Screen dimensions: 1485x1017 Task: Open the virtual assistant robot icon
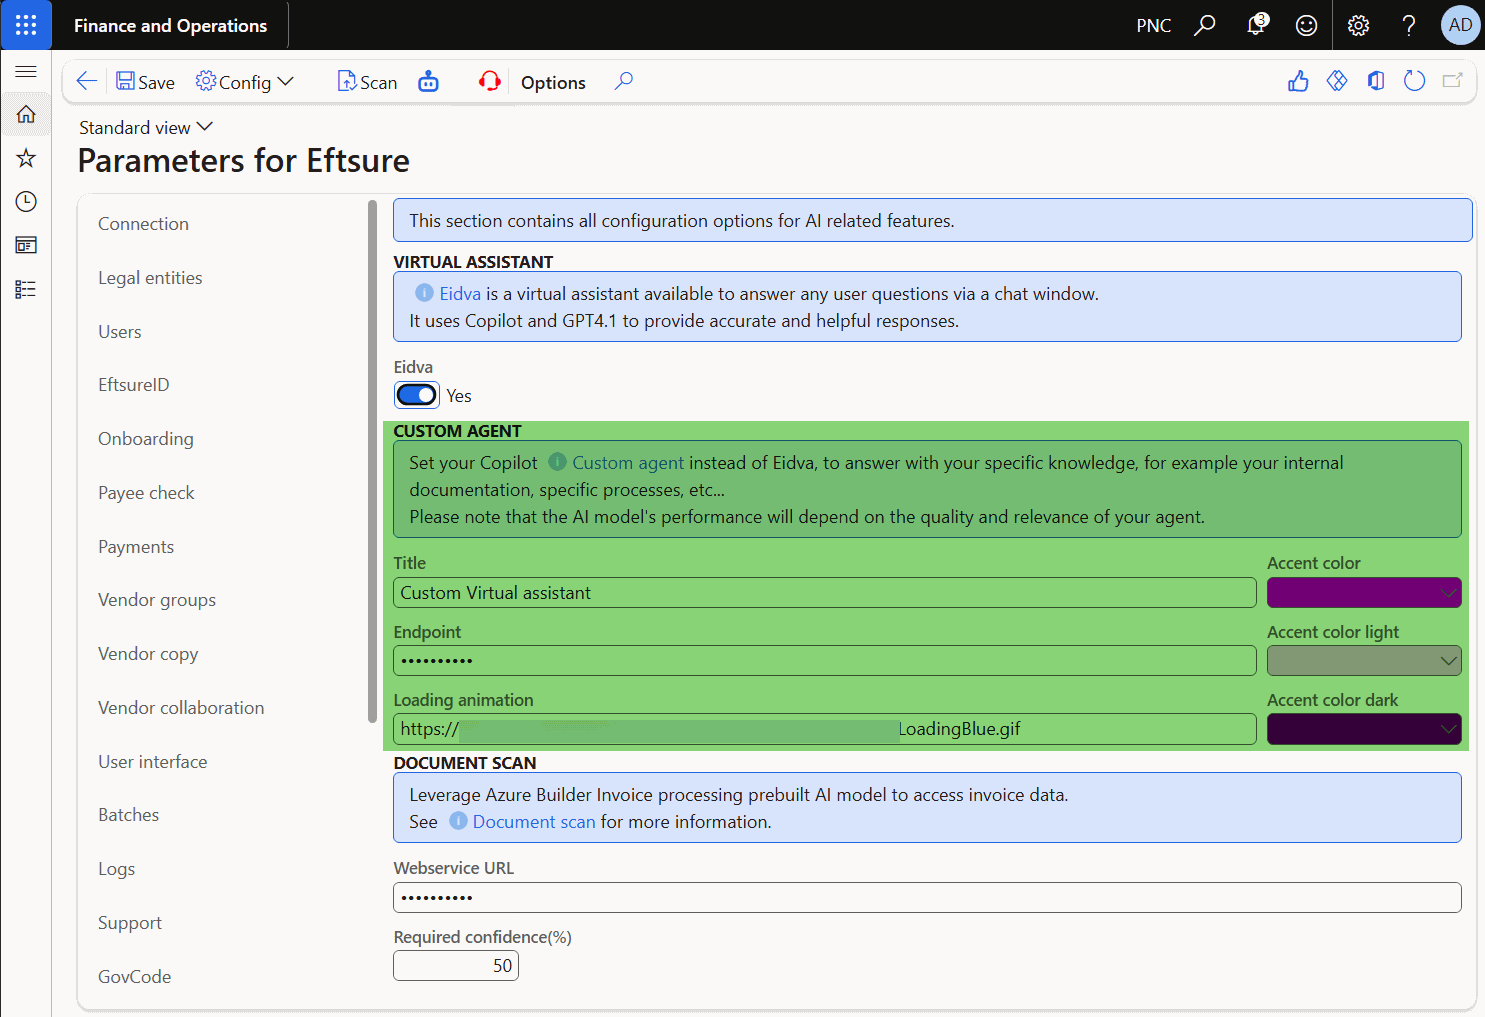pyautogui.click(x=428, y=82)
